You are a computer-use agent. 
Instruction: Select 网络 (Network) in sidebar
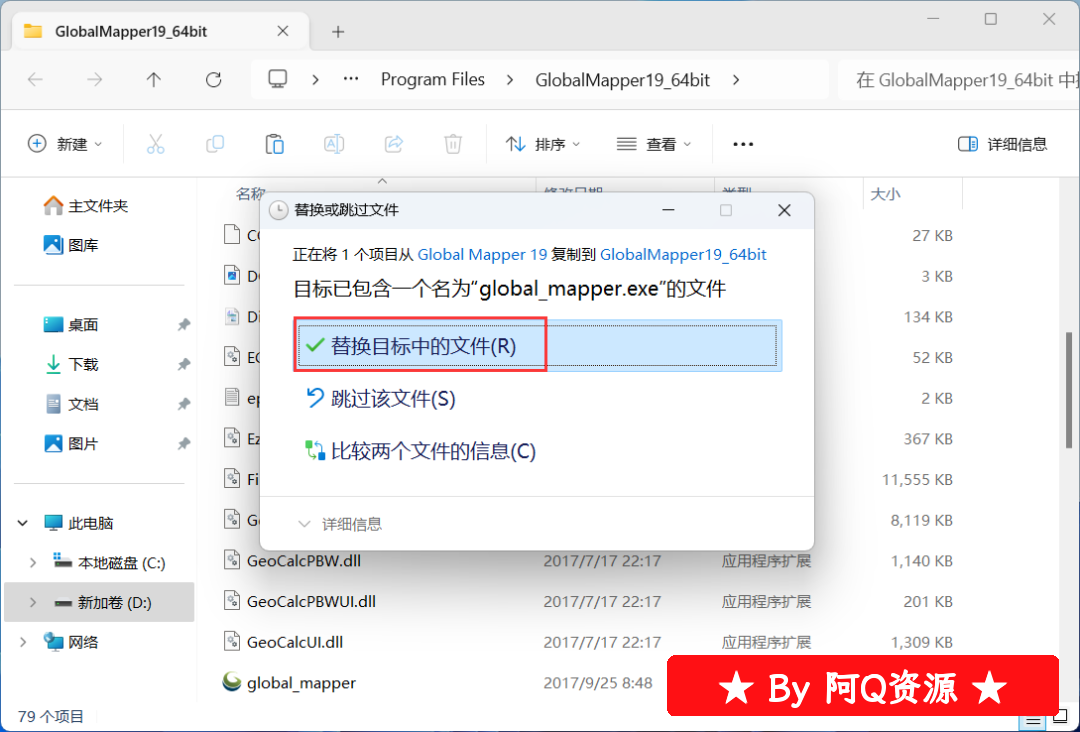pyautogui.click(x=71, y=642)
